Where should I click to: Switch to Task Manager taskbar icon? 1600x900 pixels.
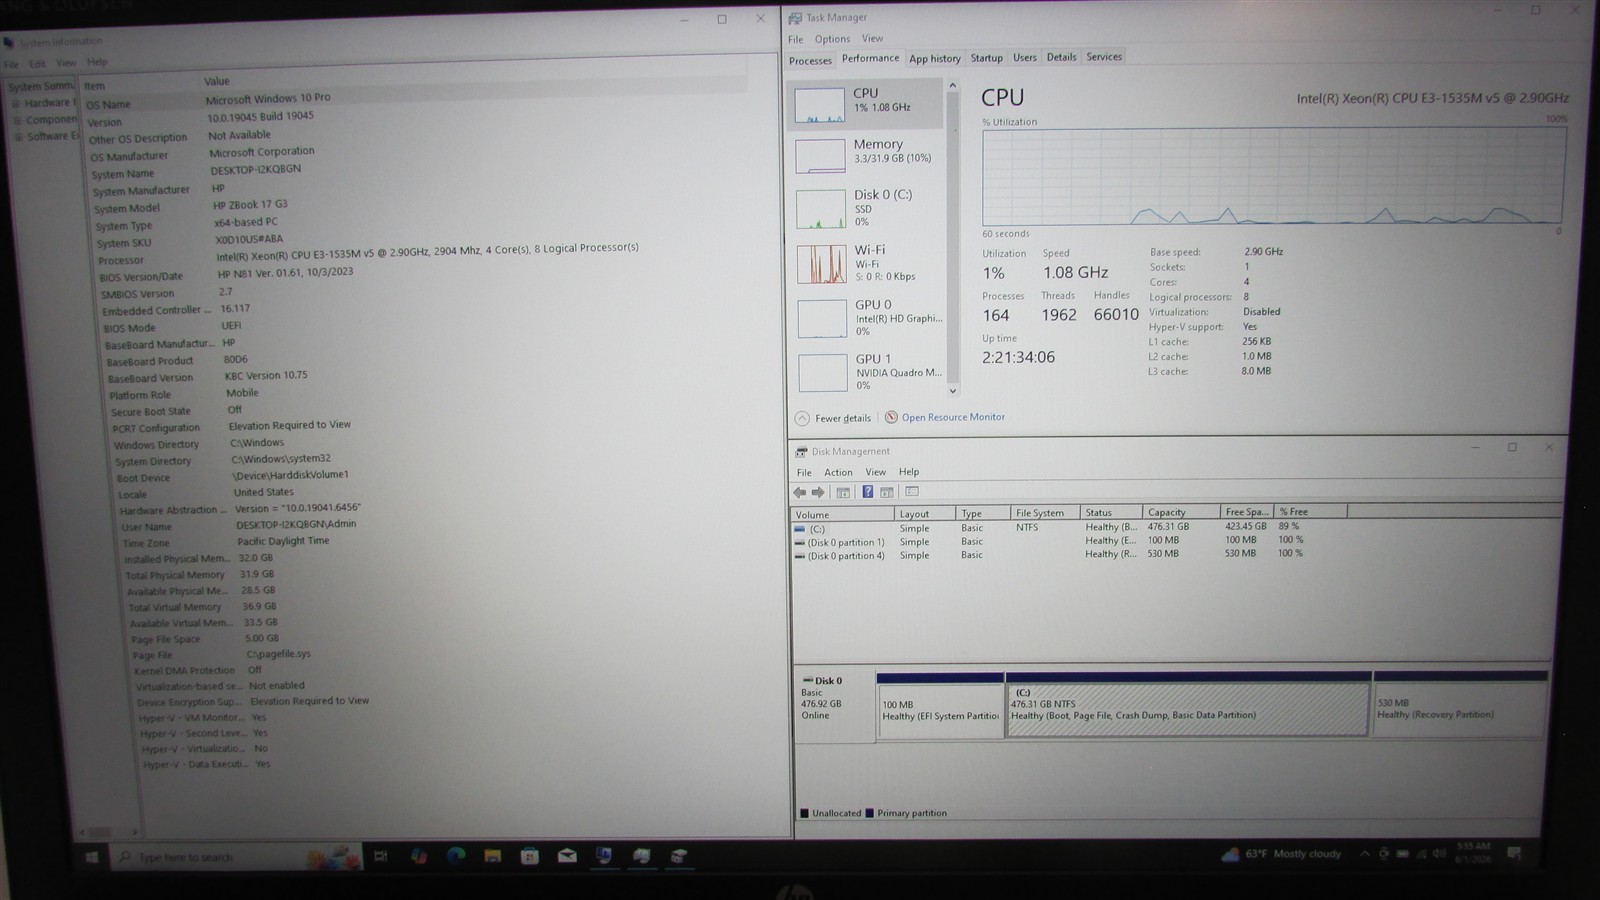pos(642,856)
